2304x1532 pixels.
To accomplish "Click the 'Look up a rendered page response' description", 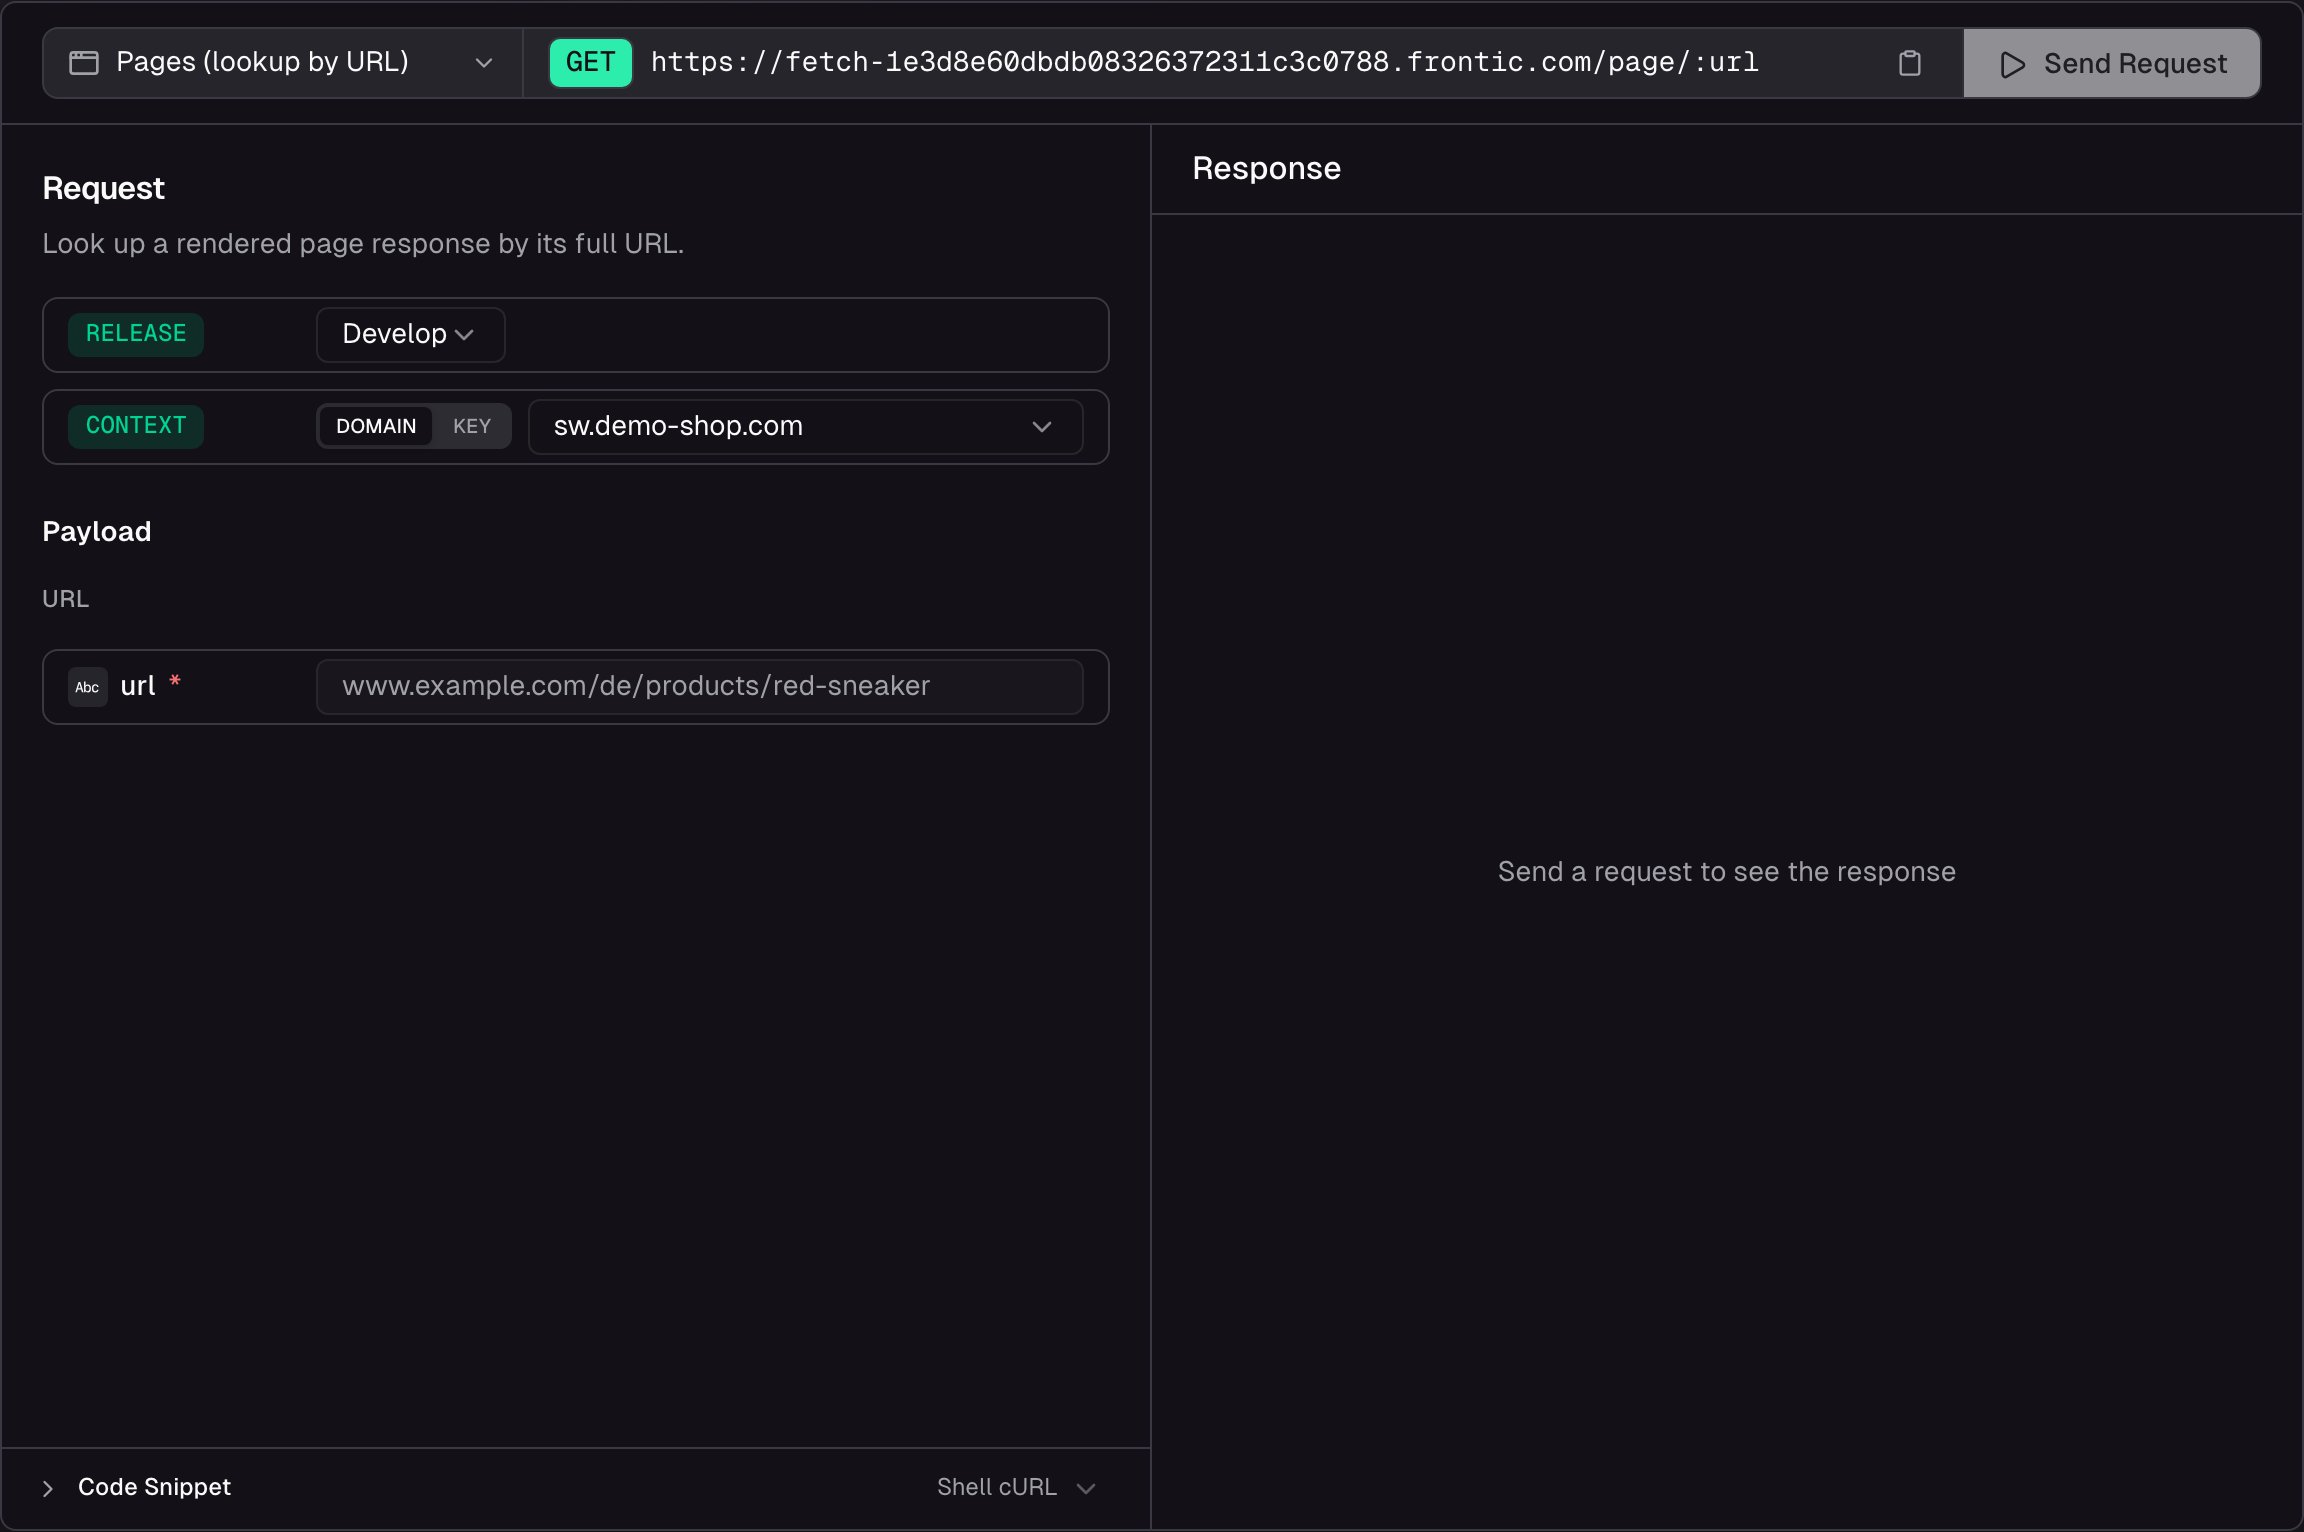I will click(x=363, y=243).
